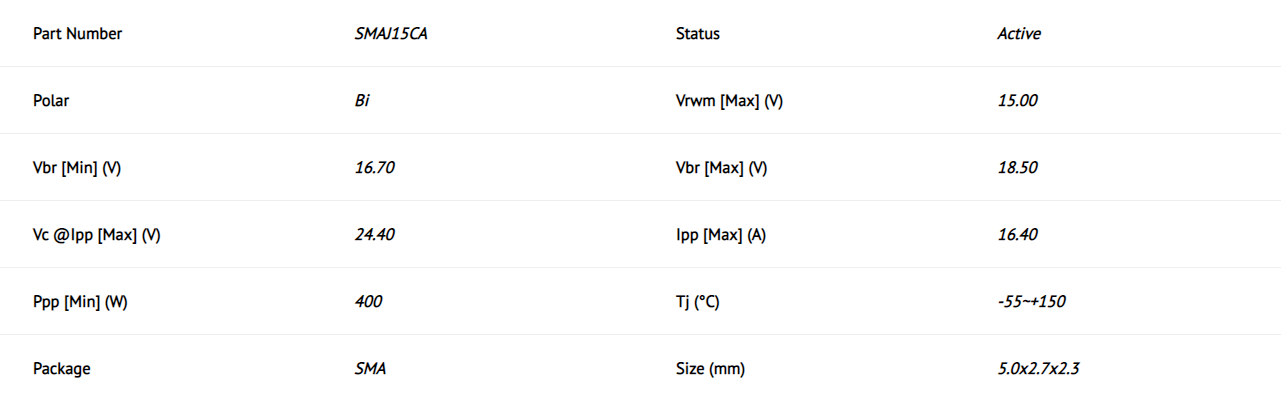Click the Part Number label
The height and width of the screenshot is (401, 1281).
coord(77,34)
